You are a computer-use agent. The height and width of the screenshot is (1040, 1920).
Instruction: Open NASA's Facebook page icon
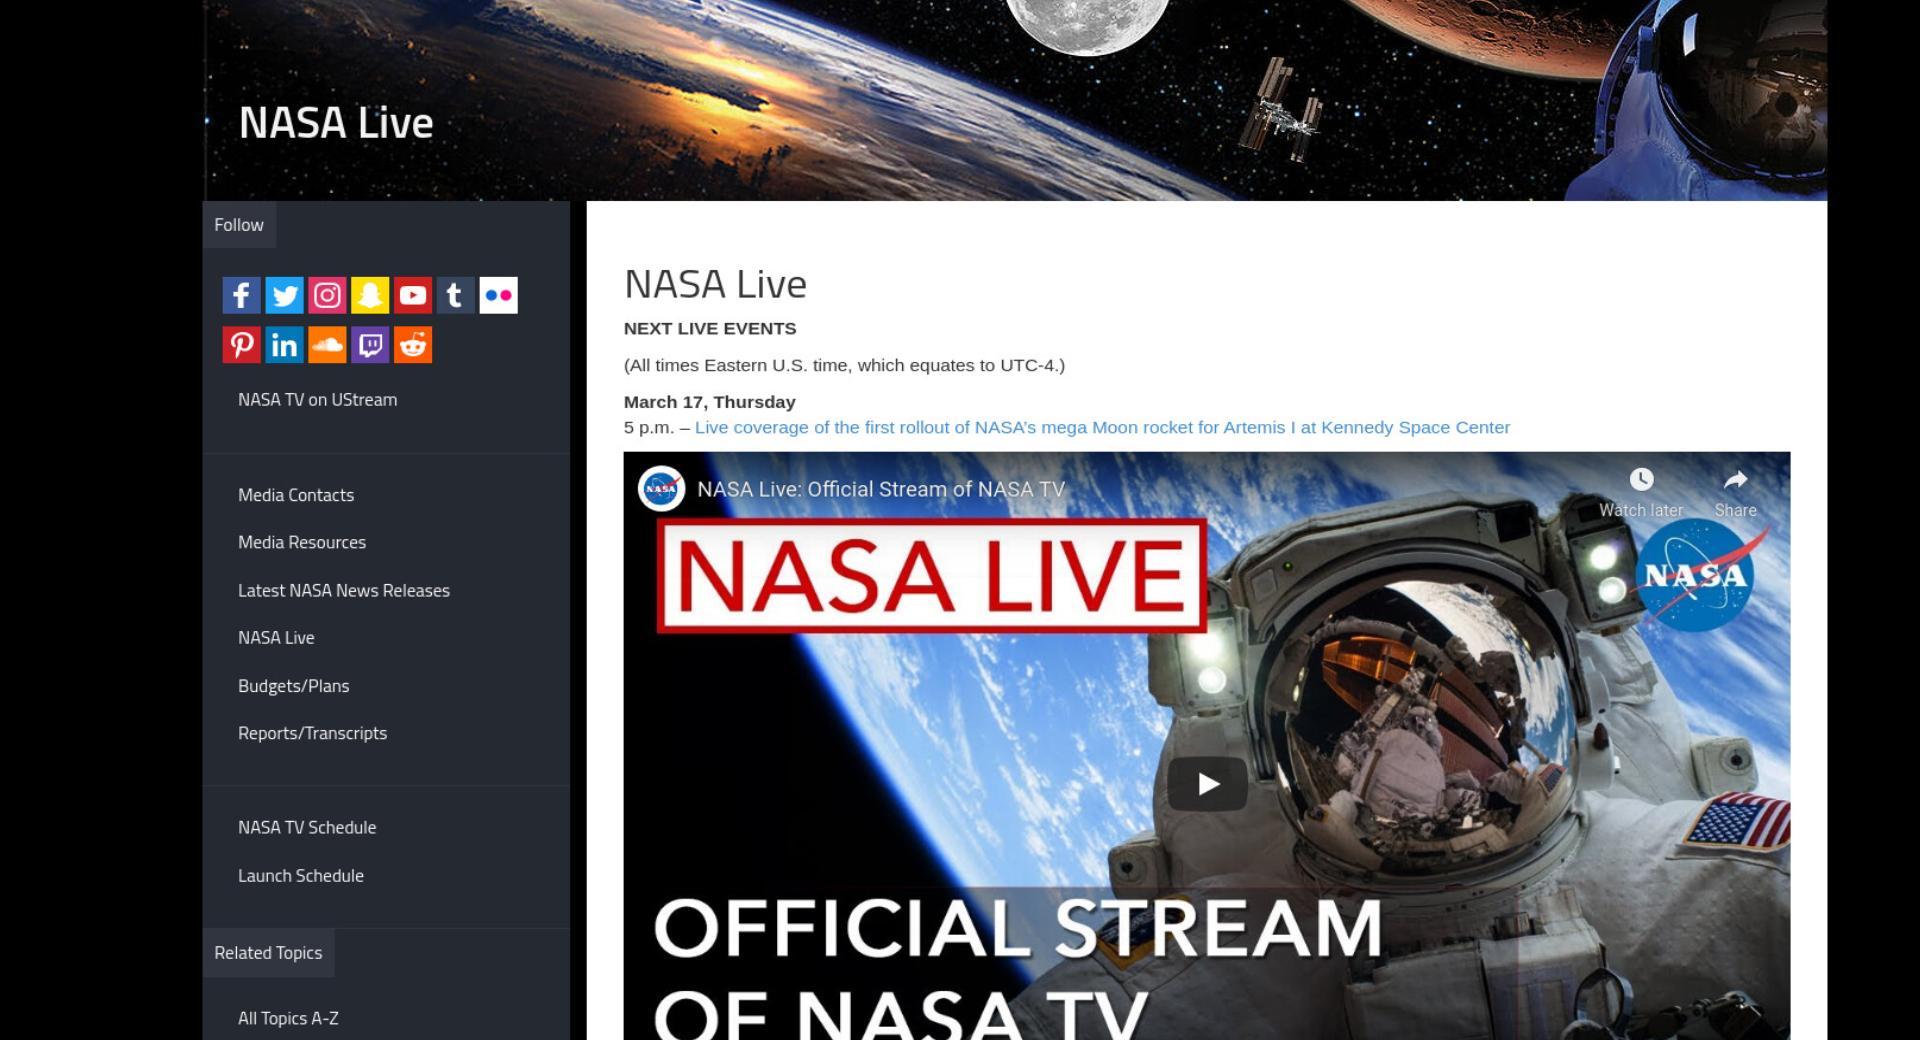[241, 295]
